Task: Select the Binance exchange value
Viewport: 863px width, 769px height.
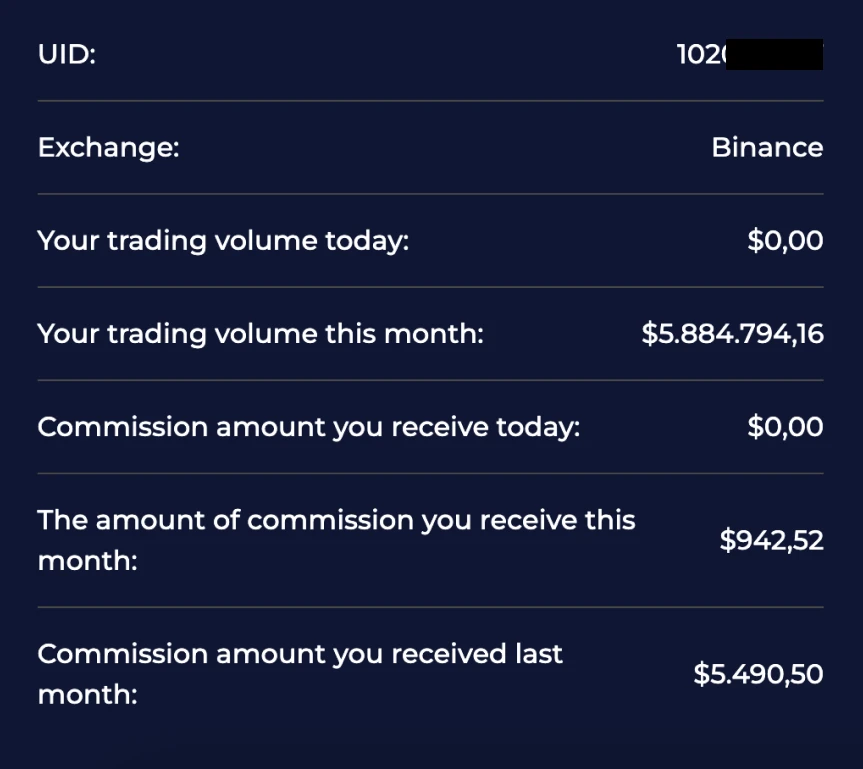Action: pos(767,148)
